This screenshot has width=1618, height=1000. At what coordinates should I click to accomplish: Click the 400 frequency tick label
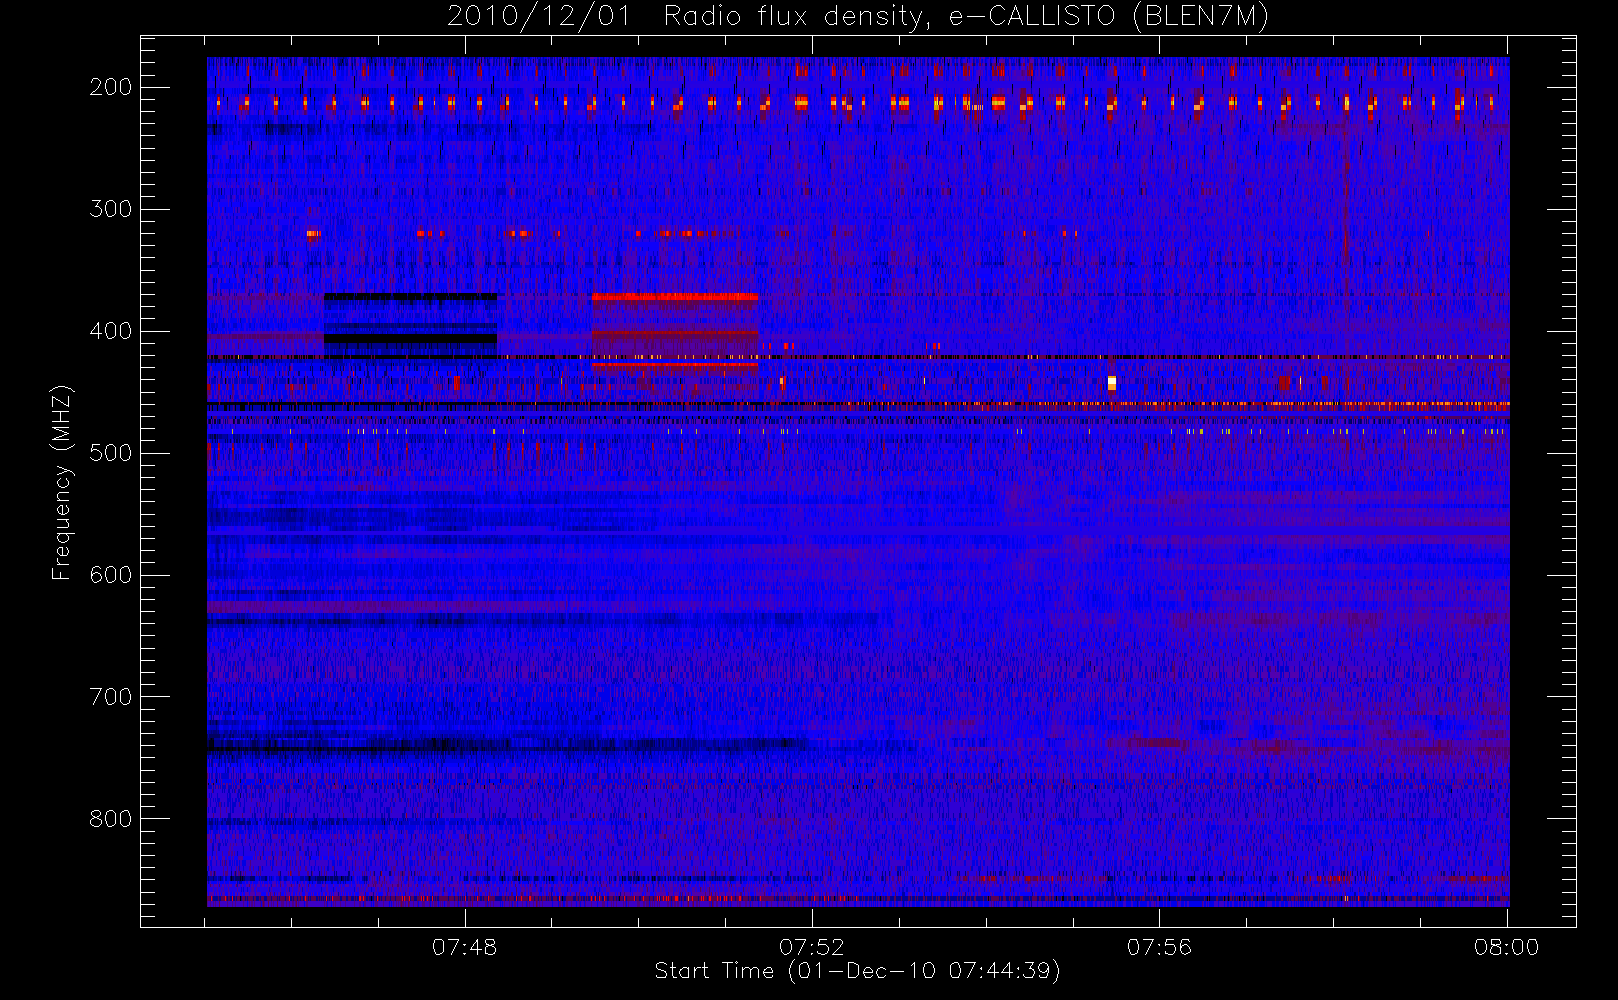coord(111,331)
